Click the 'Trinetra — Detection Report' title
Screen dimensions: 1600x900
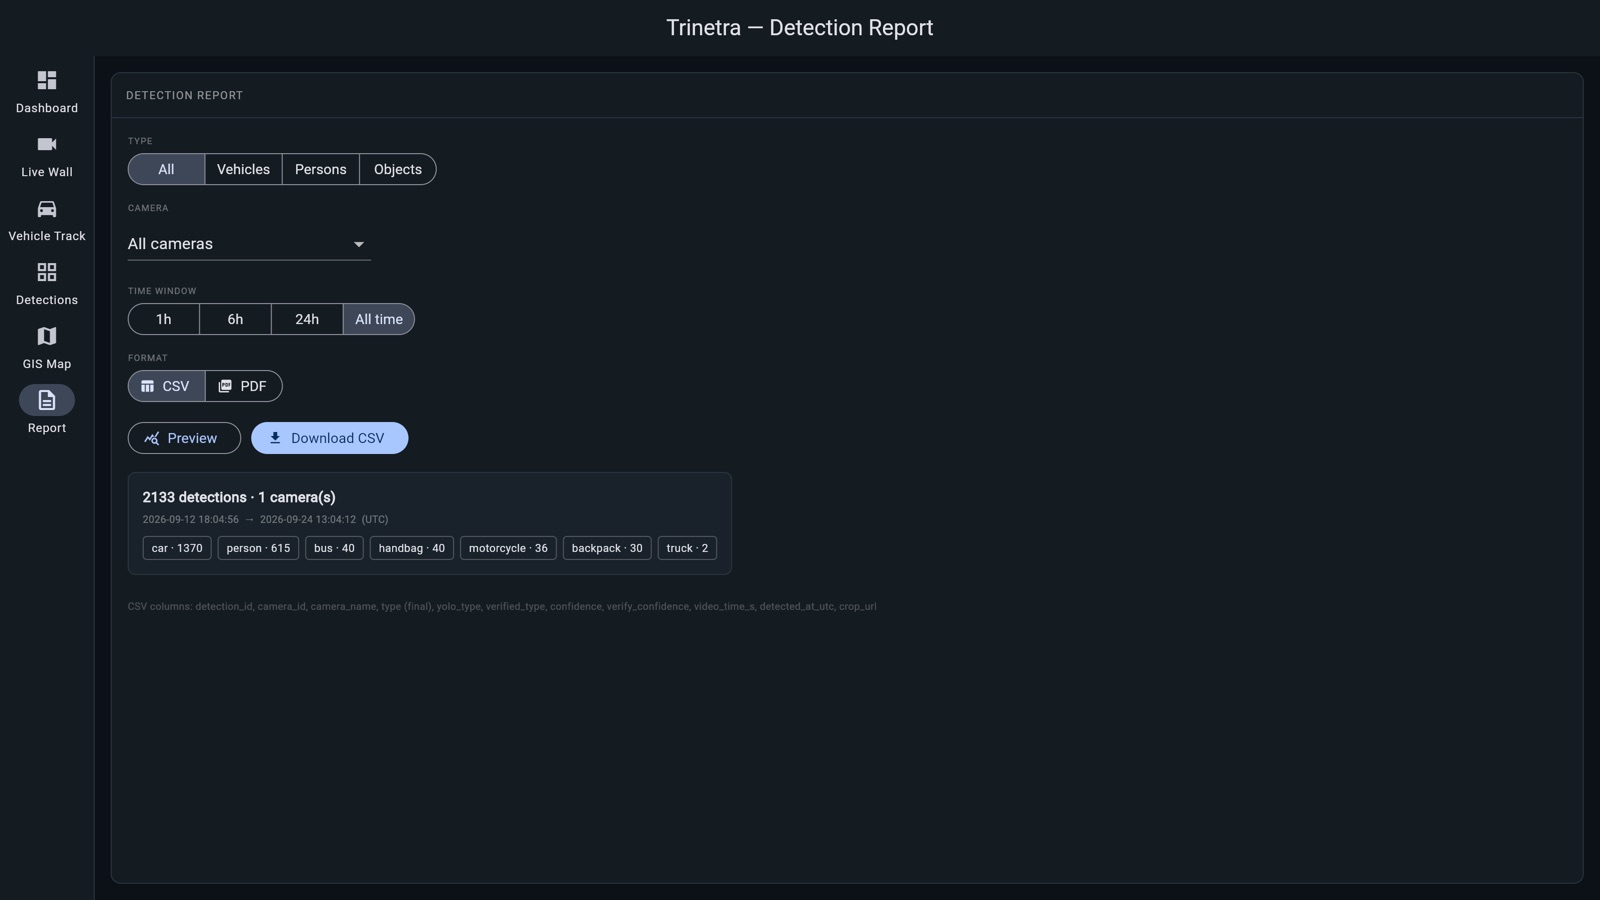pos(800,28)
